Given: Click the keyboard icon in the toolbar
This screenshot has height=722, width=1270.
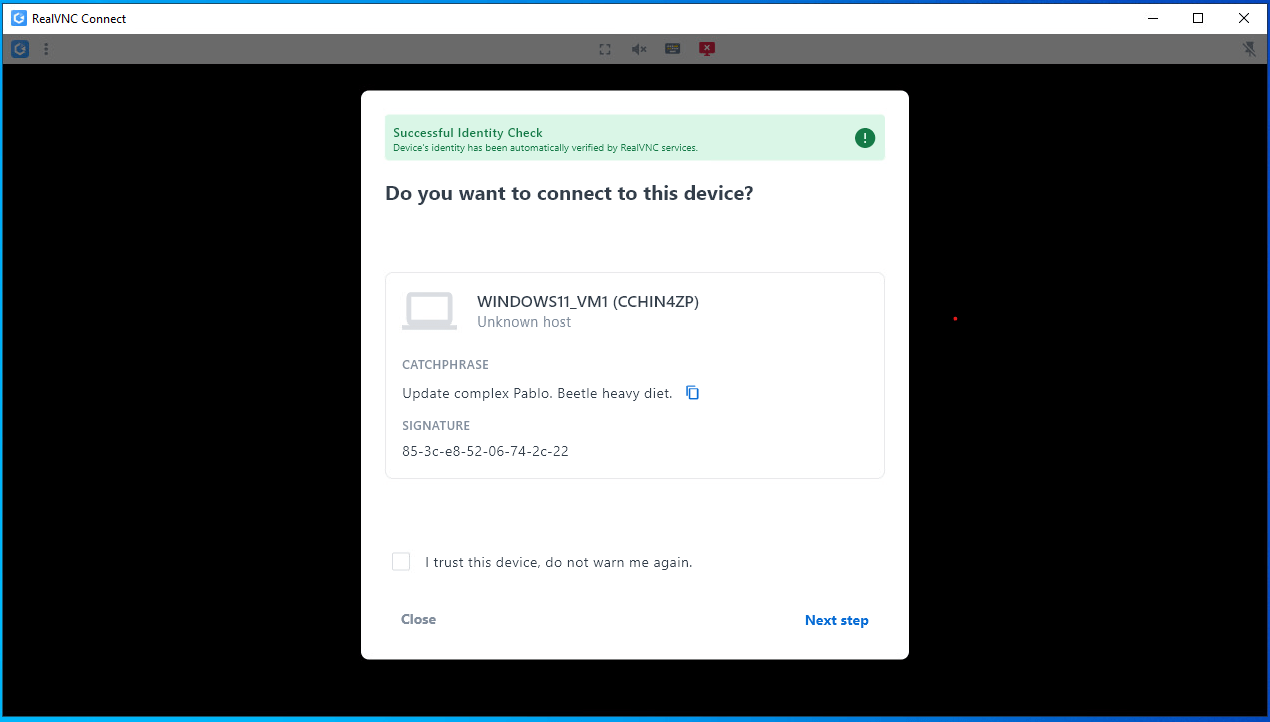Looking at the screenshot, I should [x=673, y=49].
